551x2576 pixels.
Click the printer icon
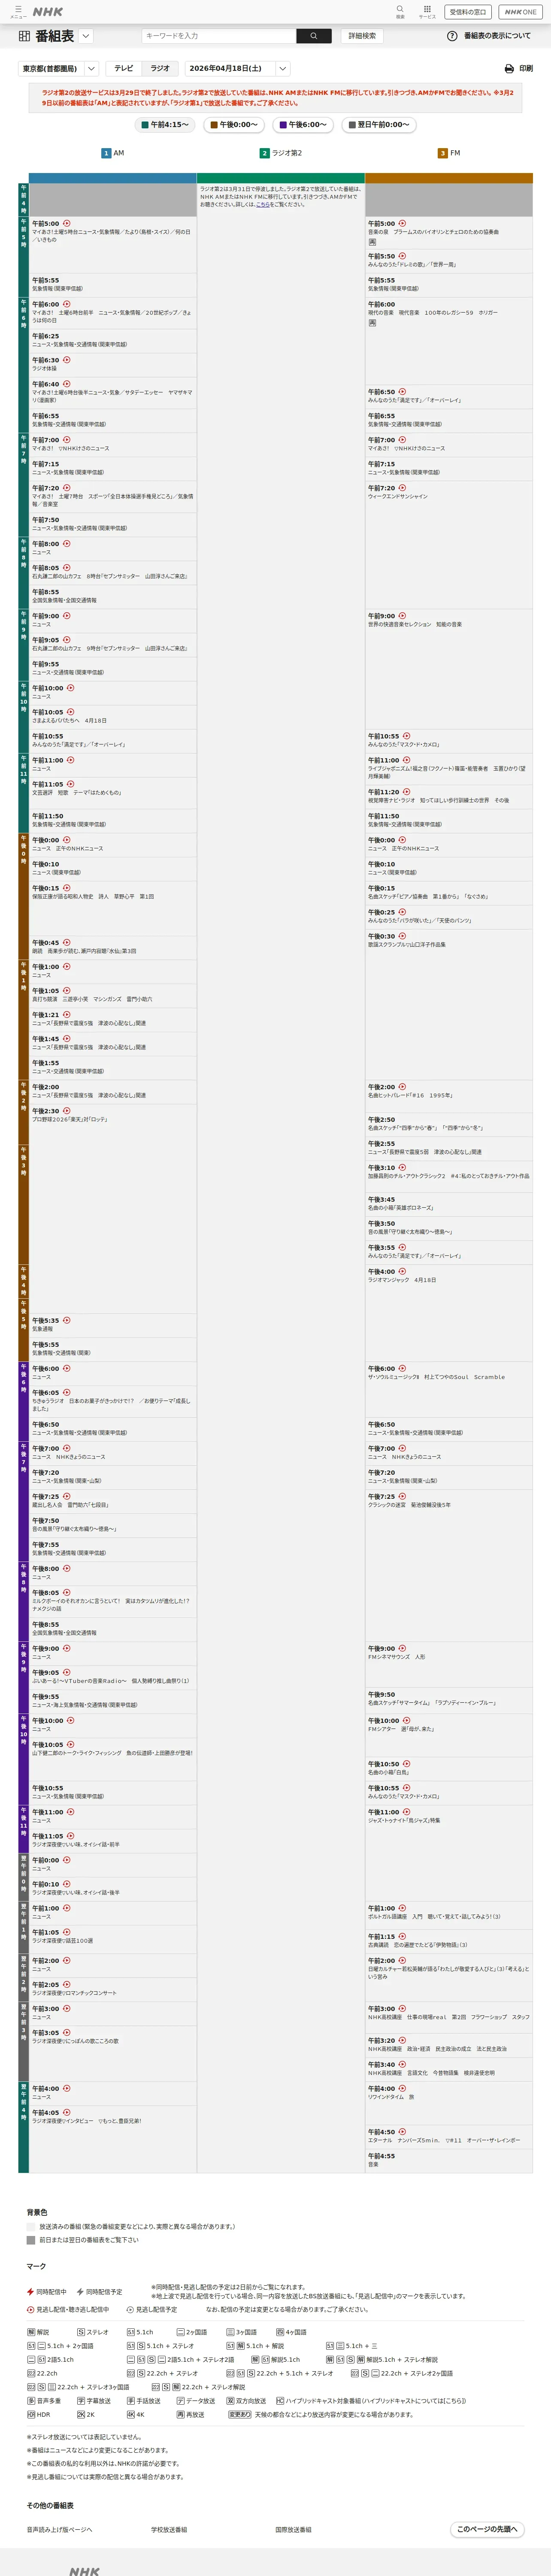(x=509, y=69)
